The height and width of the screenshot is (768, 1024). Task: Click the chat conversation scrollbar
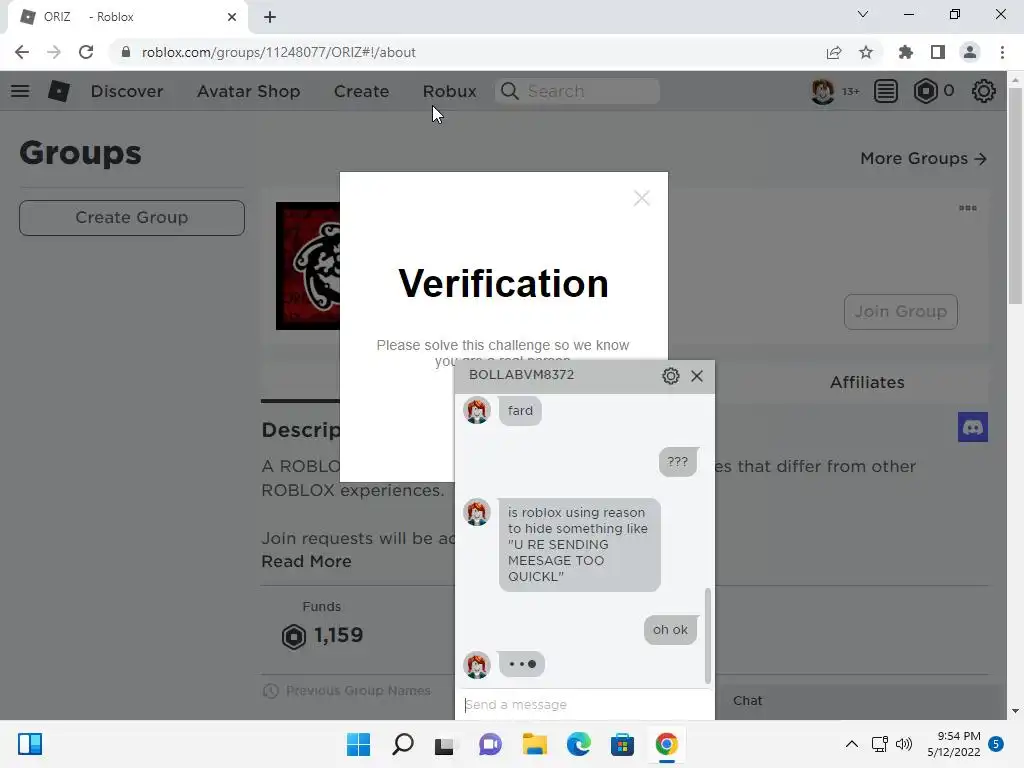[707, 635]
